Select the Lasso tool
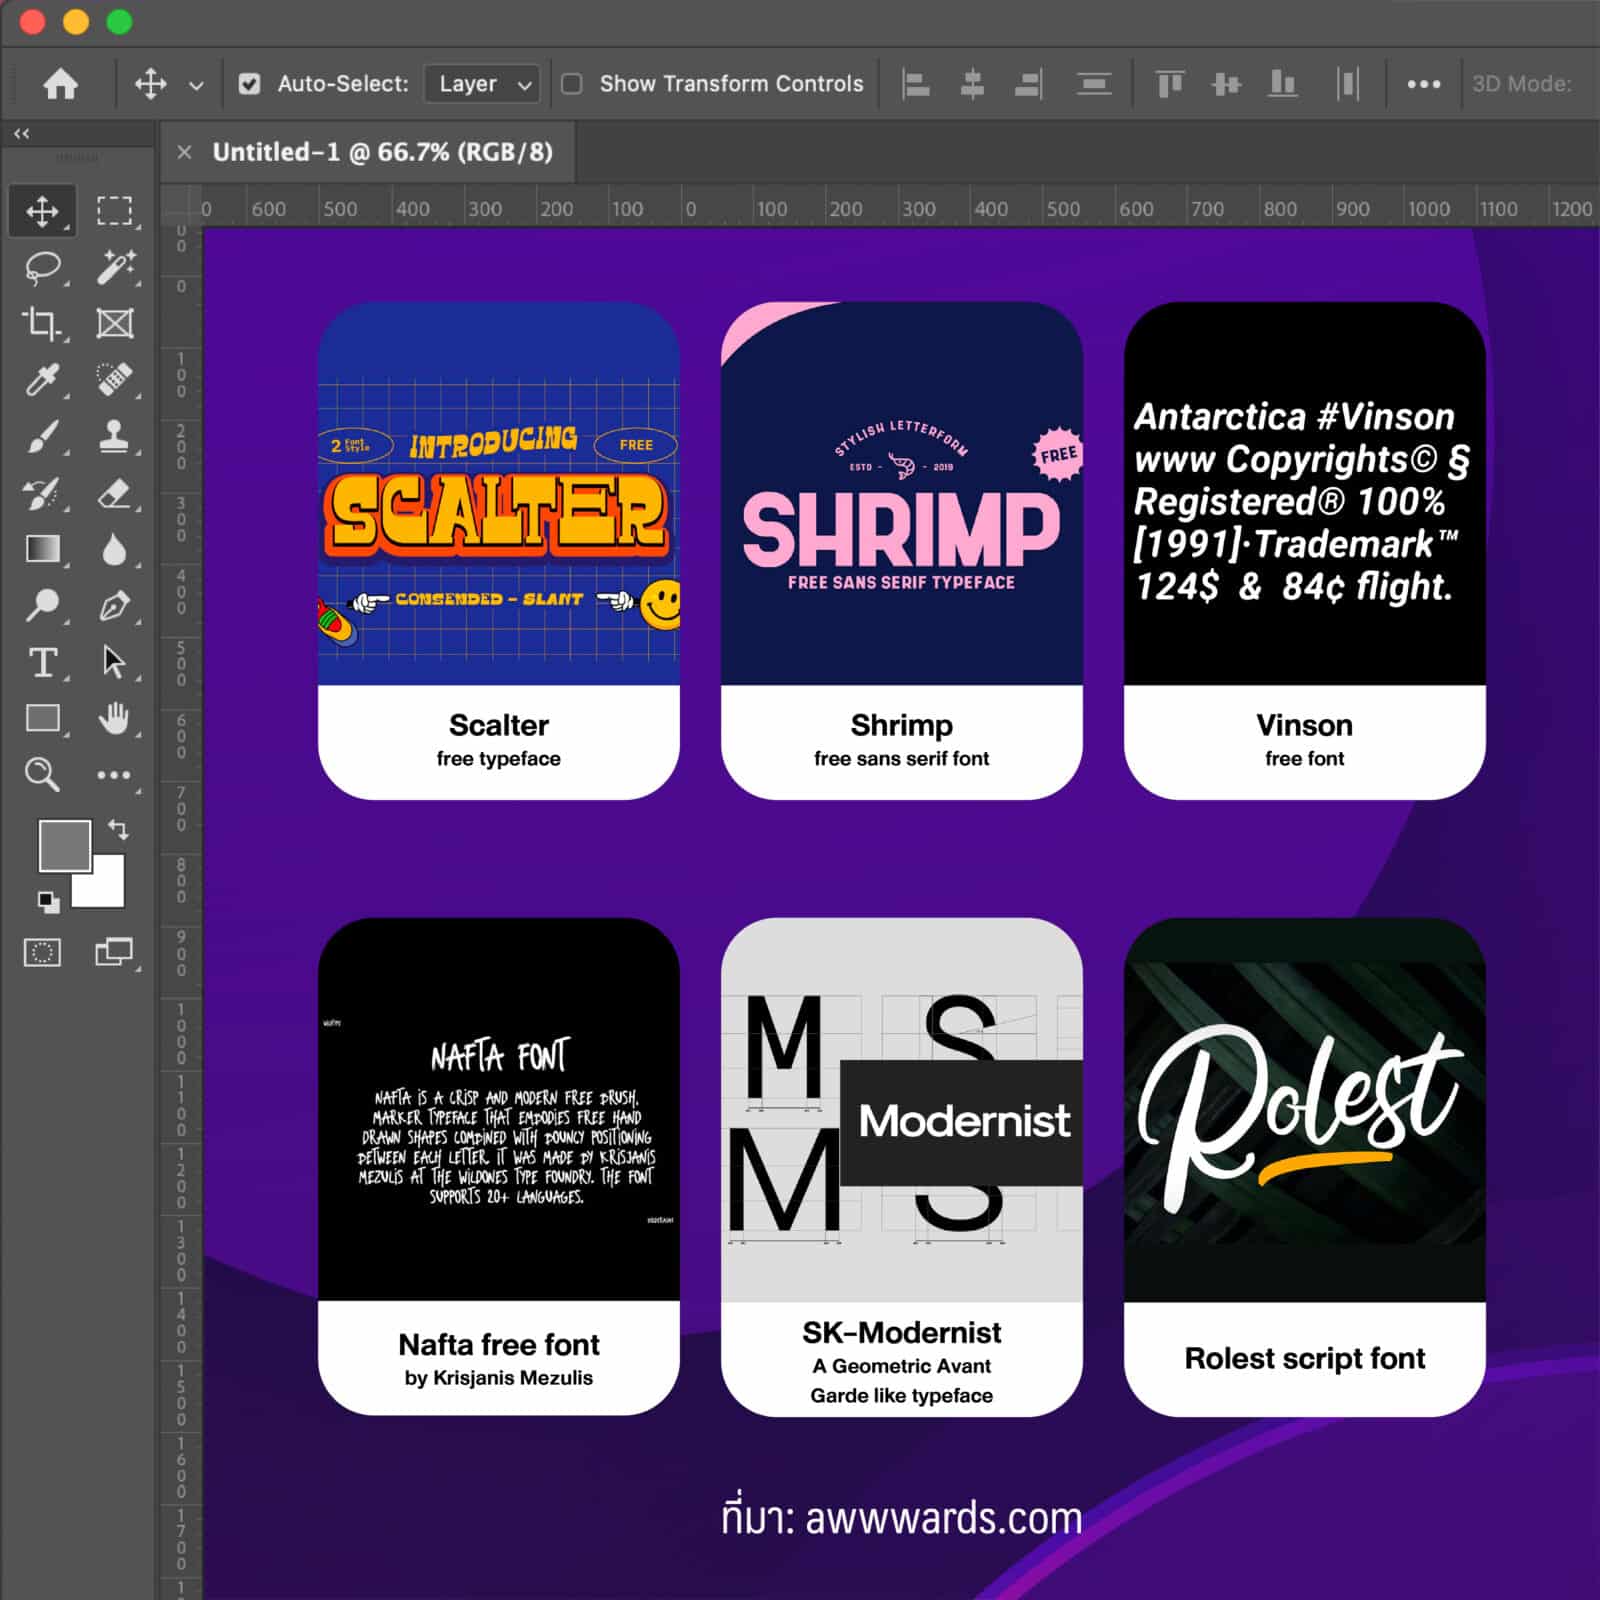The image size is (1600, 1600). 42,267
